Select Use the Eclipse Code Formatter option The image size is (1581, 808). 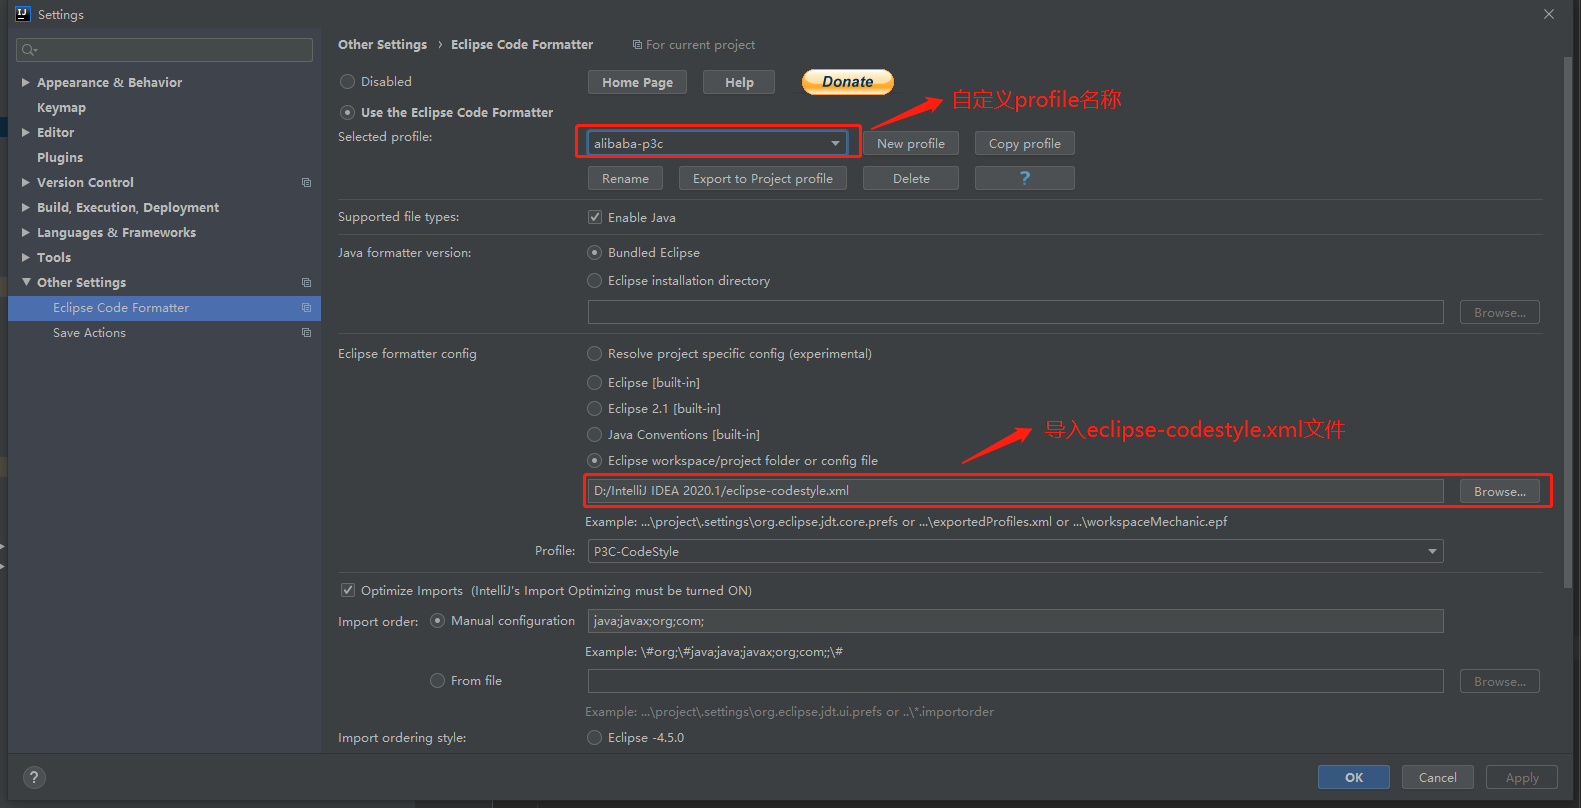coord(348,113)
